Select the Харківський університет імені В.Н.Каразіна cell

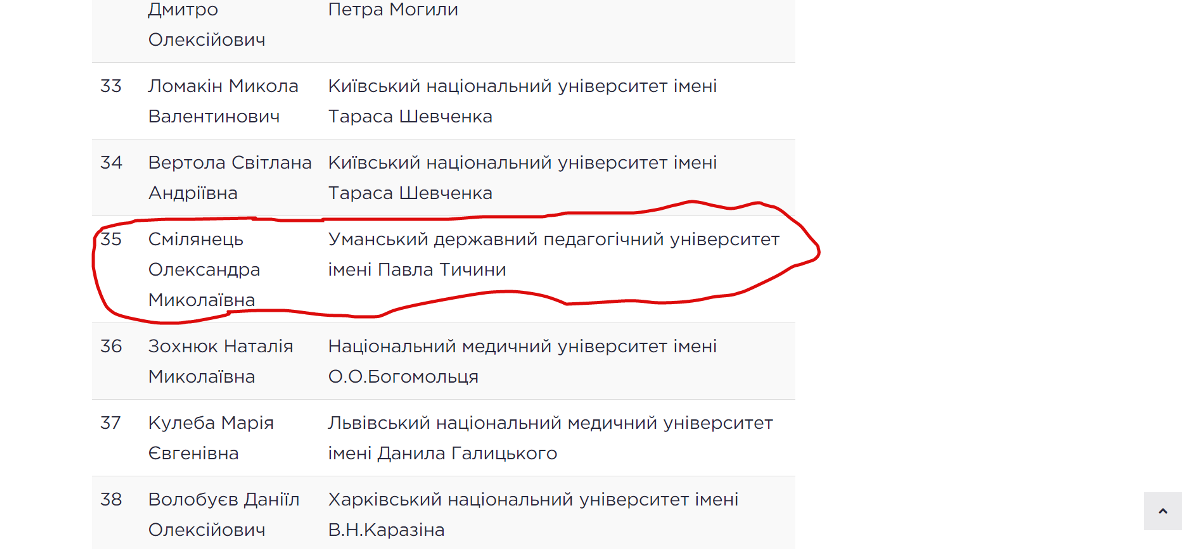click(533, 514)
